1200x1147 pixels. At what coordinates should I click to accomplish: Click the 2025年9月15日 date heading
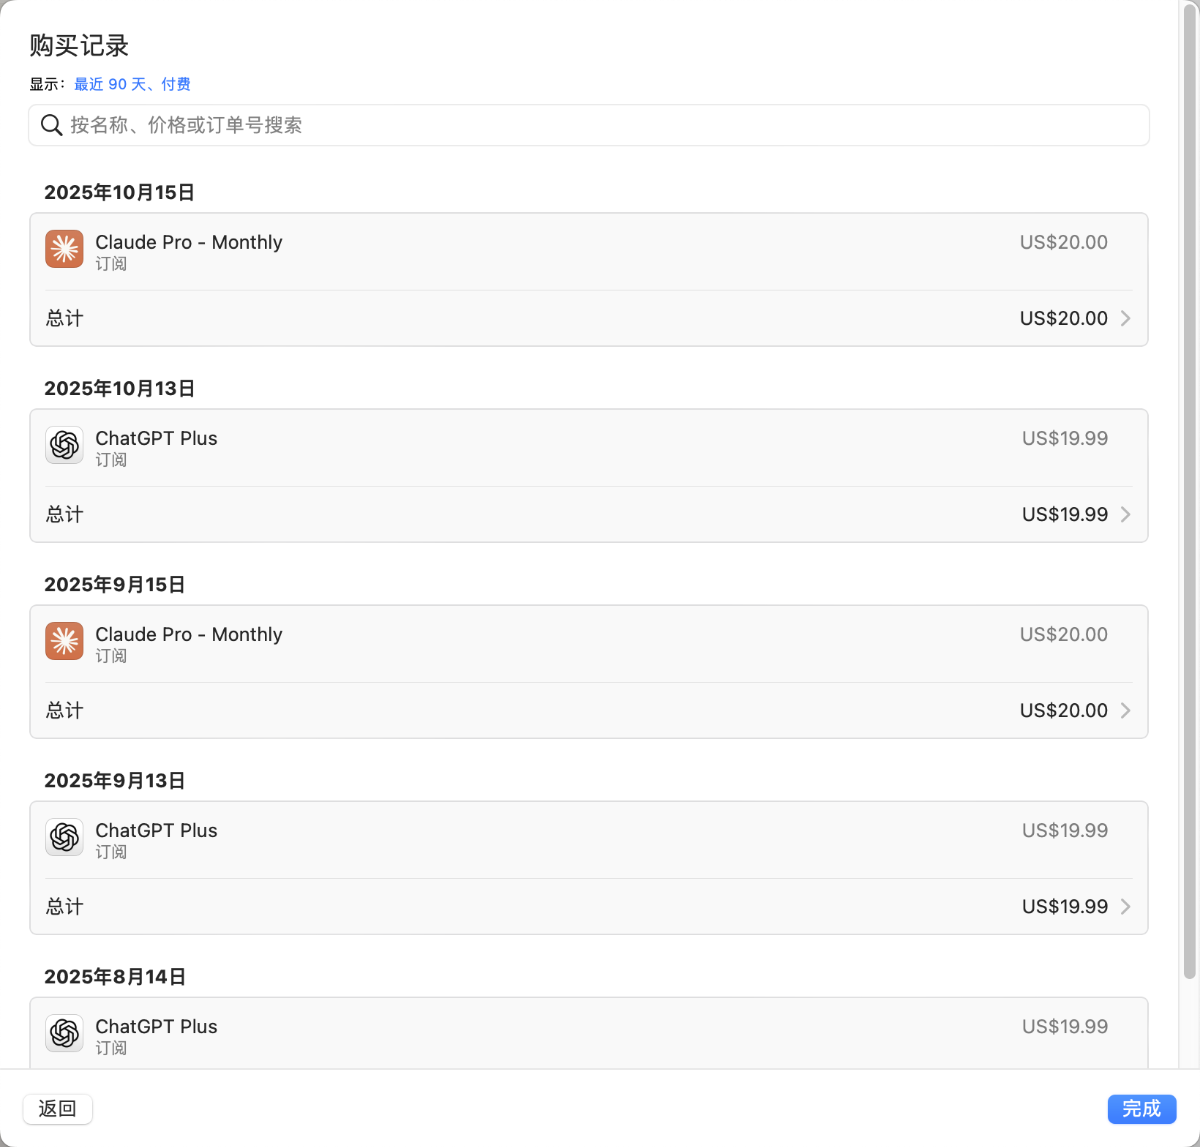point(114,584)
